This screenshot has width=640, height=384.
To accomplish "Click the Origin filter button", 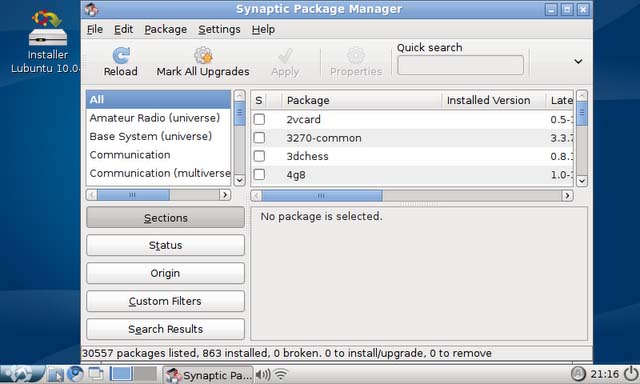I will click(x=165, y=273).
